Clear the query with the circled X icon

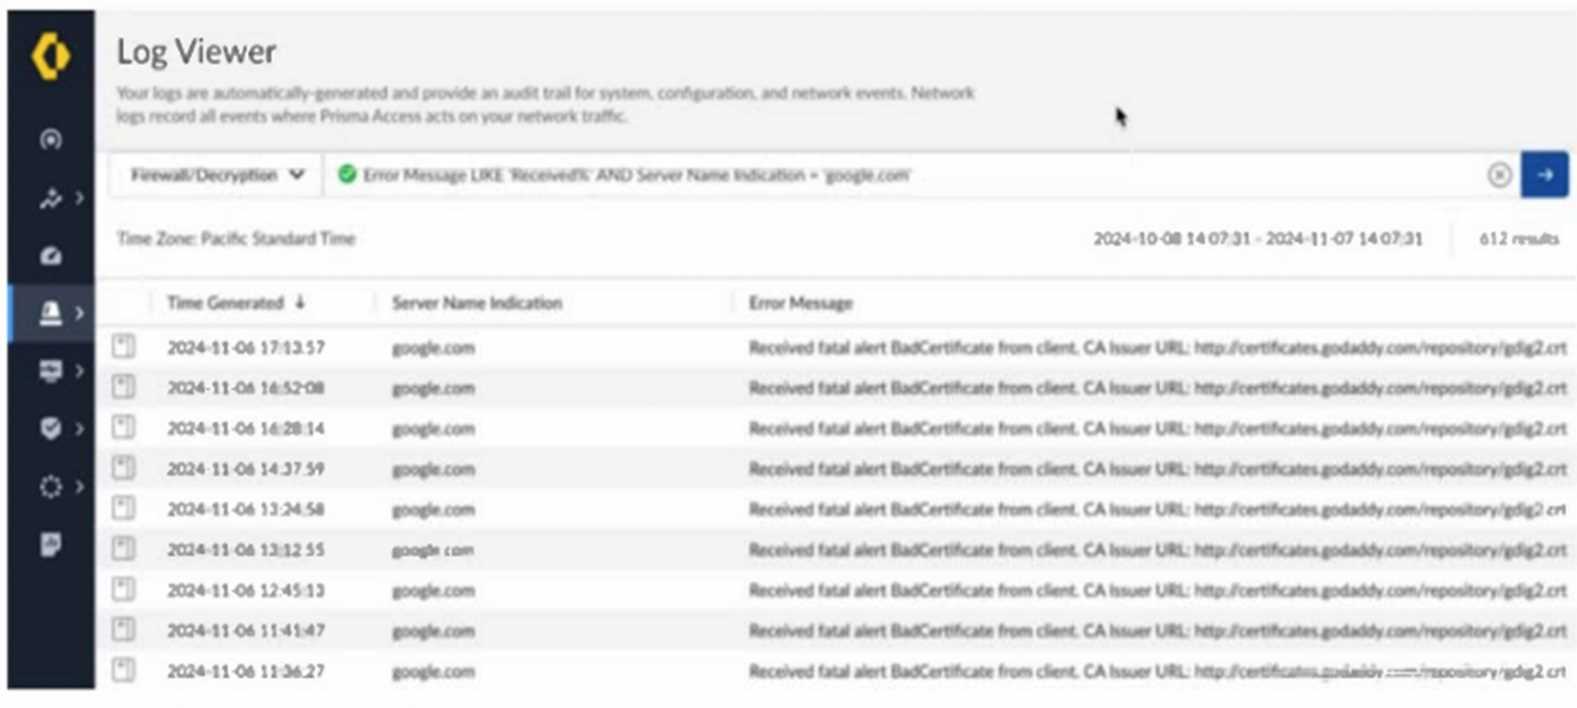pyautogui.click(x=1498, y=175)
